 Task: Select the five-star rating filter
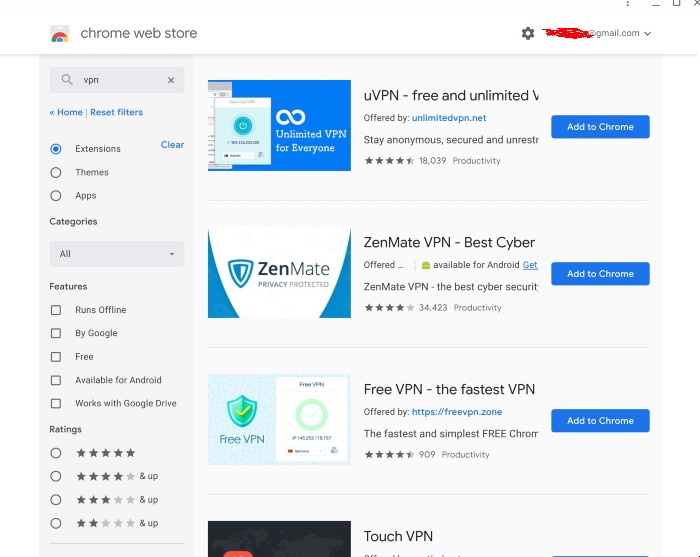pyautogui.click(x=56, y=453)
